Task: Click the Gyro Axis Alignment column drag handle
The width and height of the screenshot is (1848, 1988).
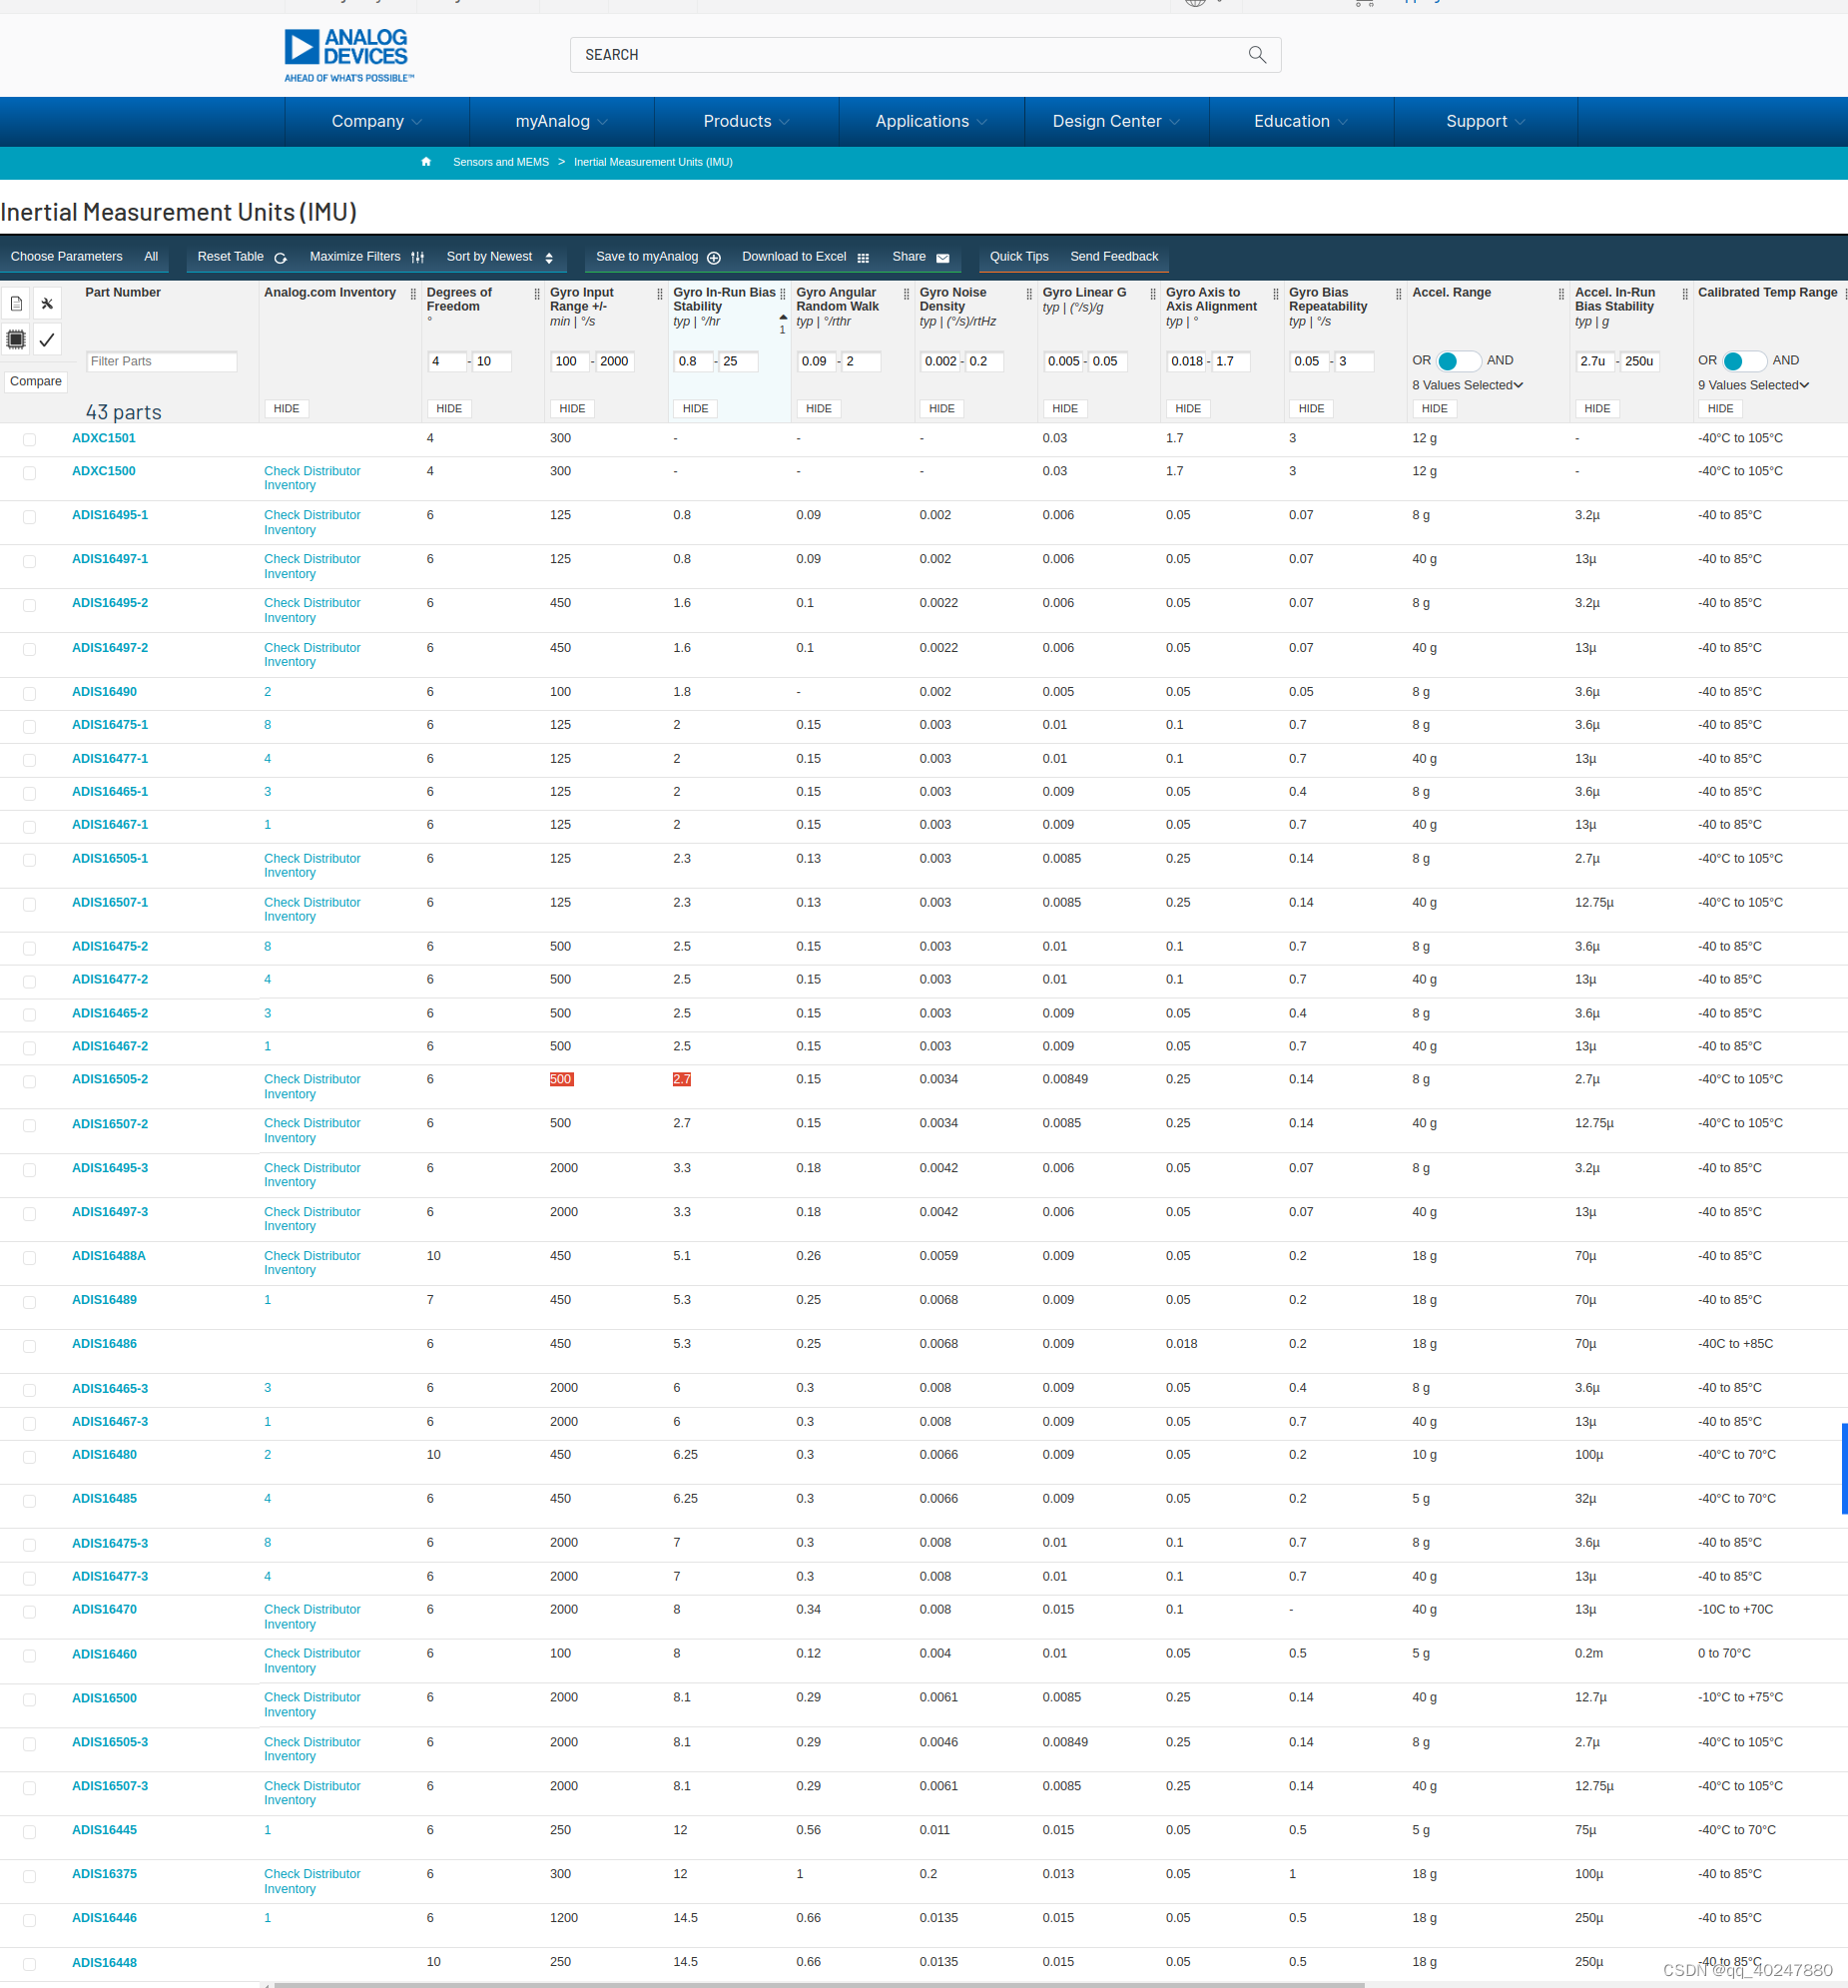Action: click(1275, 294)
